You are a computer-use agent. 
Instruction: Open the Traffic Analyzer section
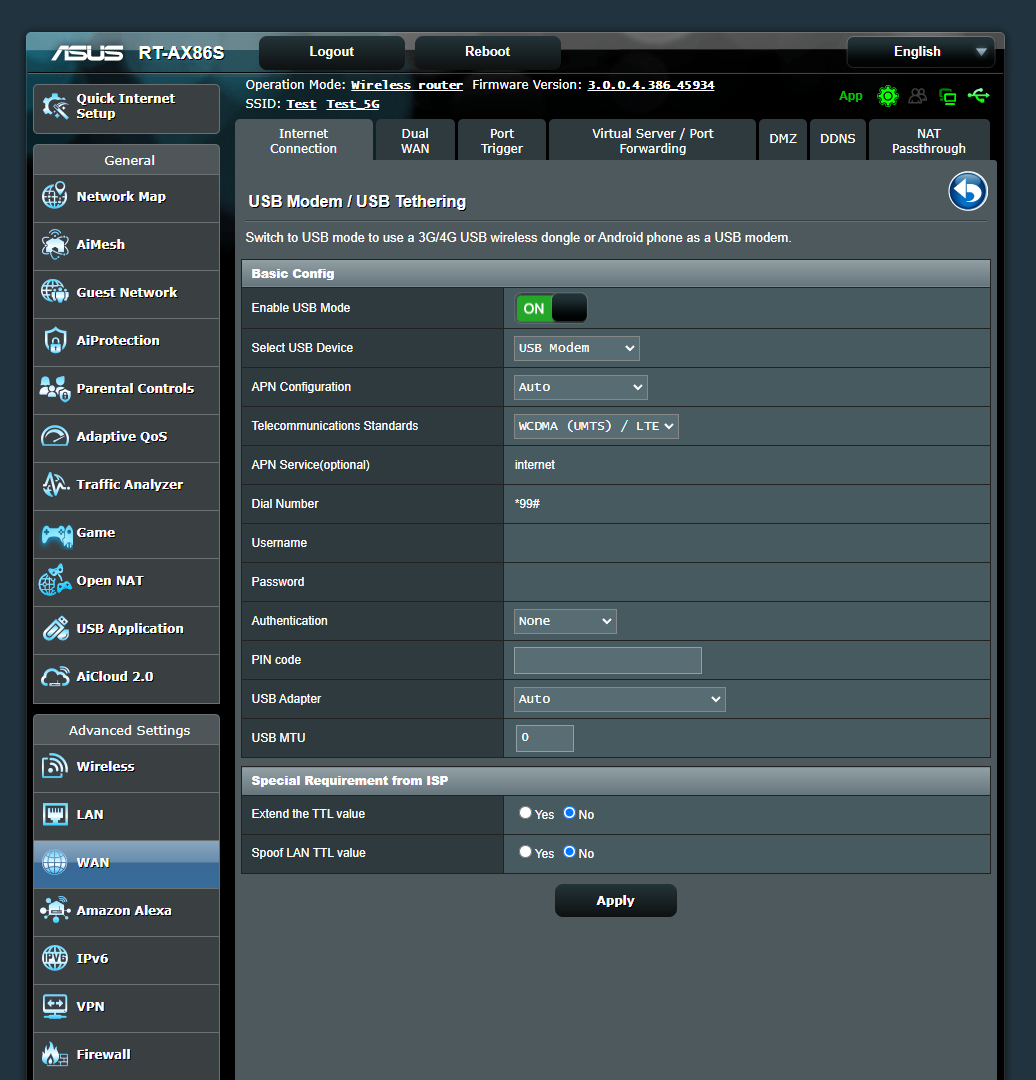118,486
